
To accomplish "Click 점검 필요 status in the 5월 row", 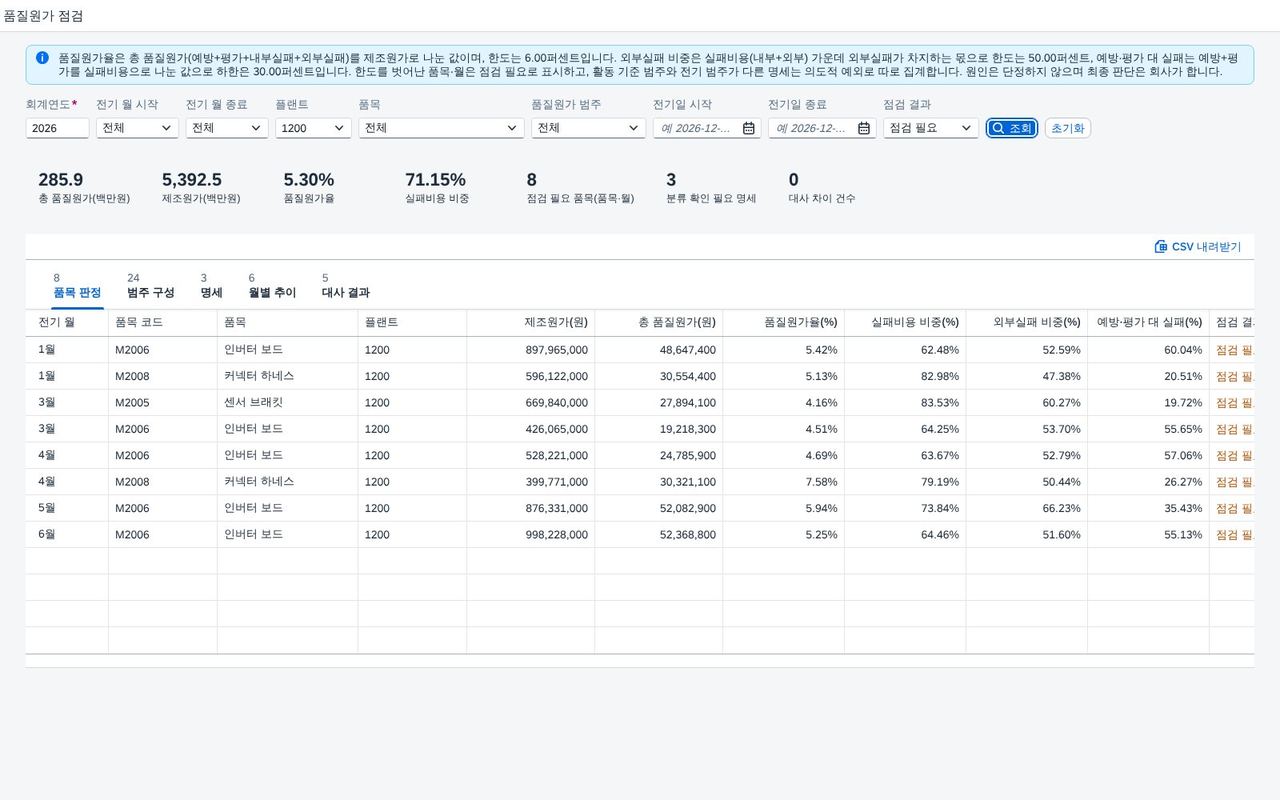I will [x=1234, y=508].
